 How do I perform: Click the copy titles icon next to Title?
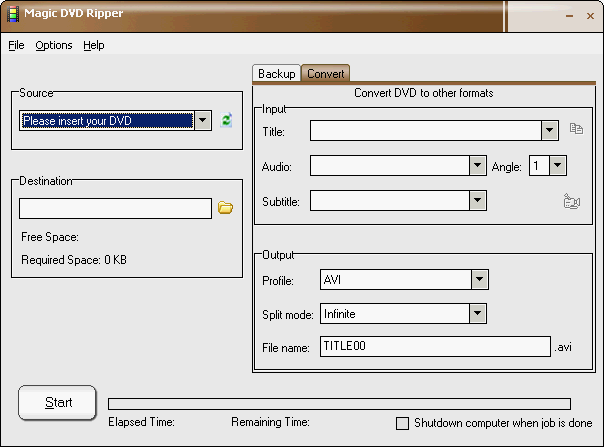576,128
